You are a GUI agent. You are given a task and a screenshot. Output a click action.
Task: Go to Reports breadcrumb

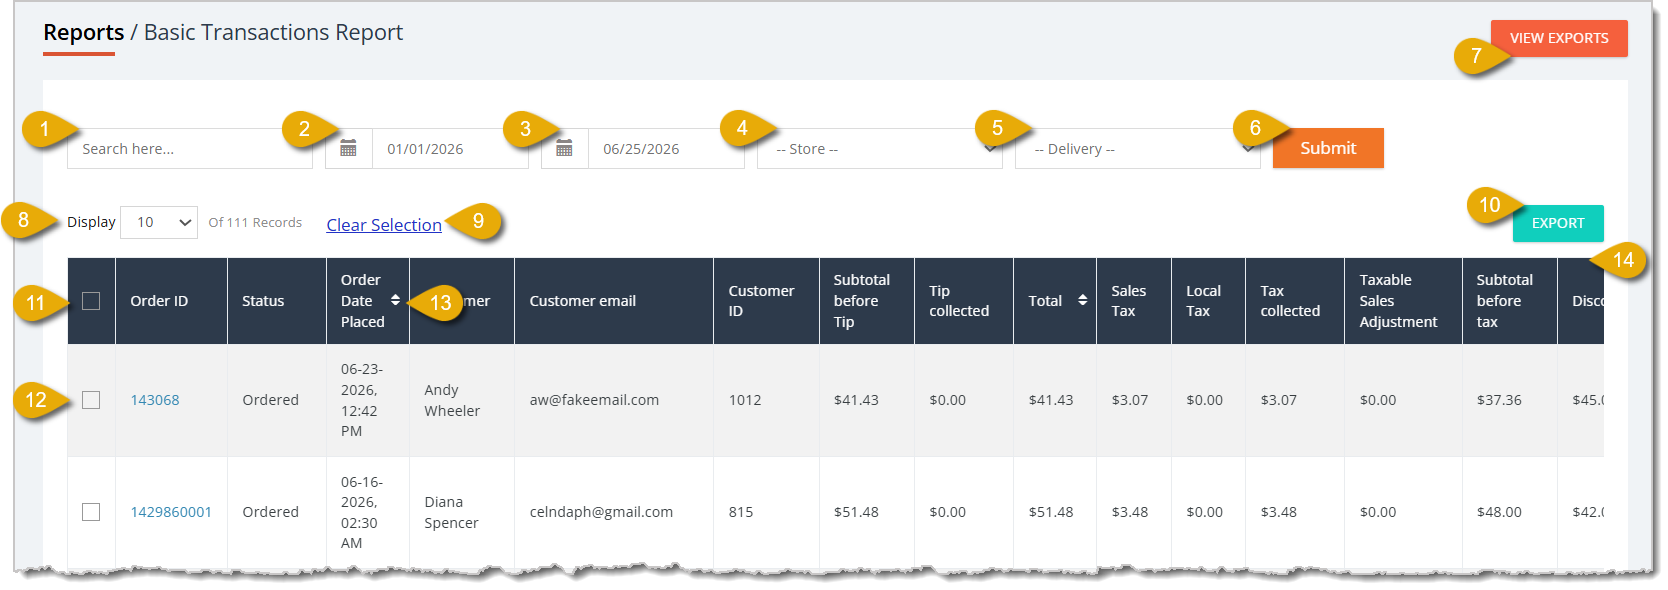(x=84, y=32)
